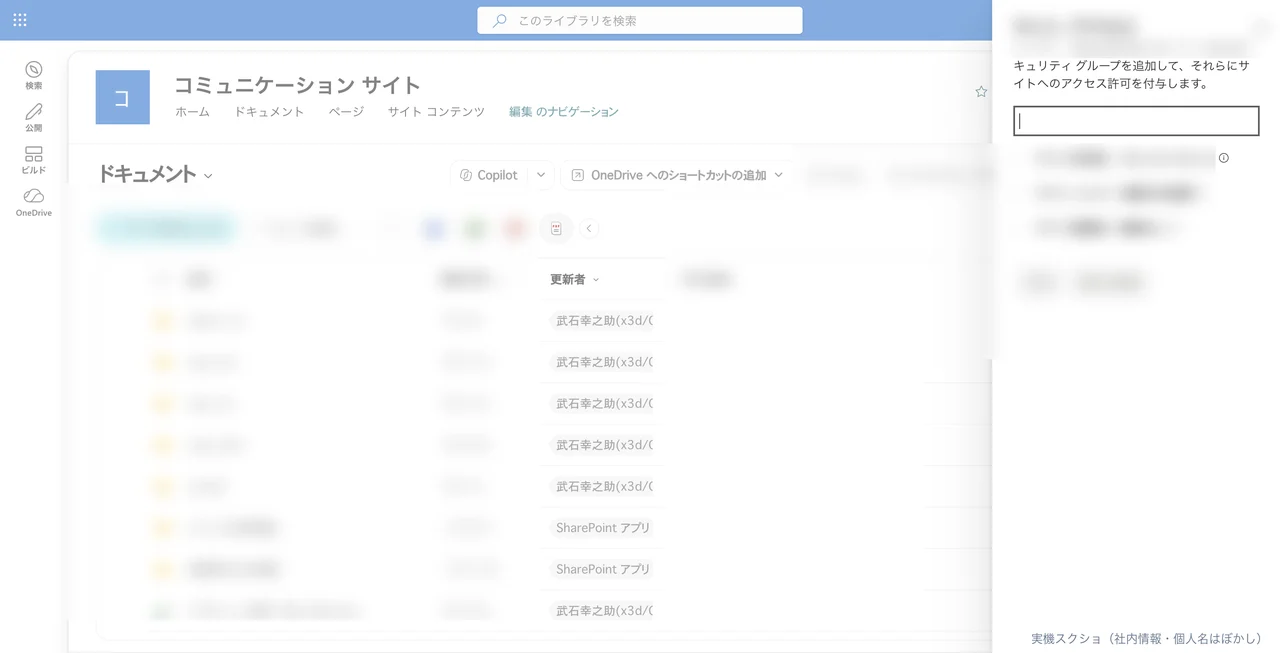
Task: Click the 編集 のナビゲーション link
Action: pyautogui.click(x=564, y=112)
